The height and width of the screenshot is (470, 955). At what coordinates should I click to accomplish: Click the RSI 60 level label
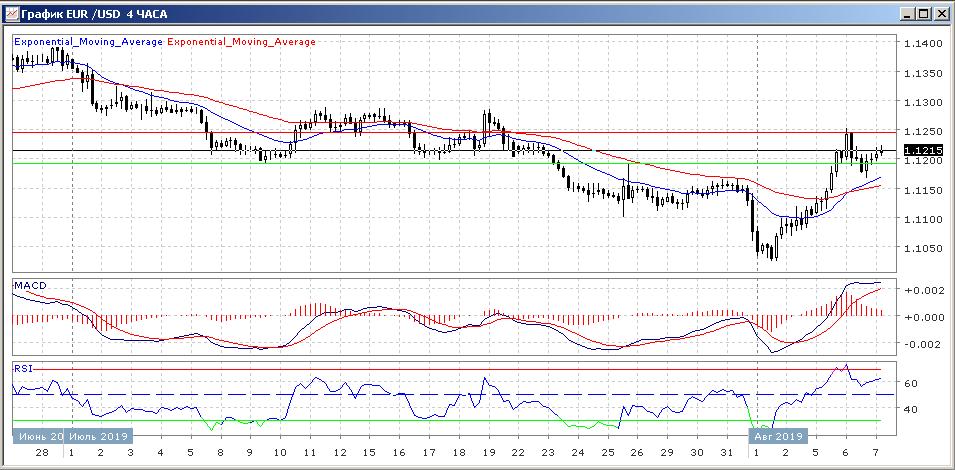click(911, 383)
